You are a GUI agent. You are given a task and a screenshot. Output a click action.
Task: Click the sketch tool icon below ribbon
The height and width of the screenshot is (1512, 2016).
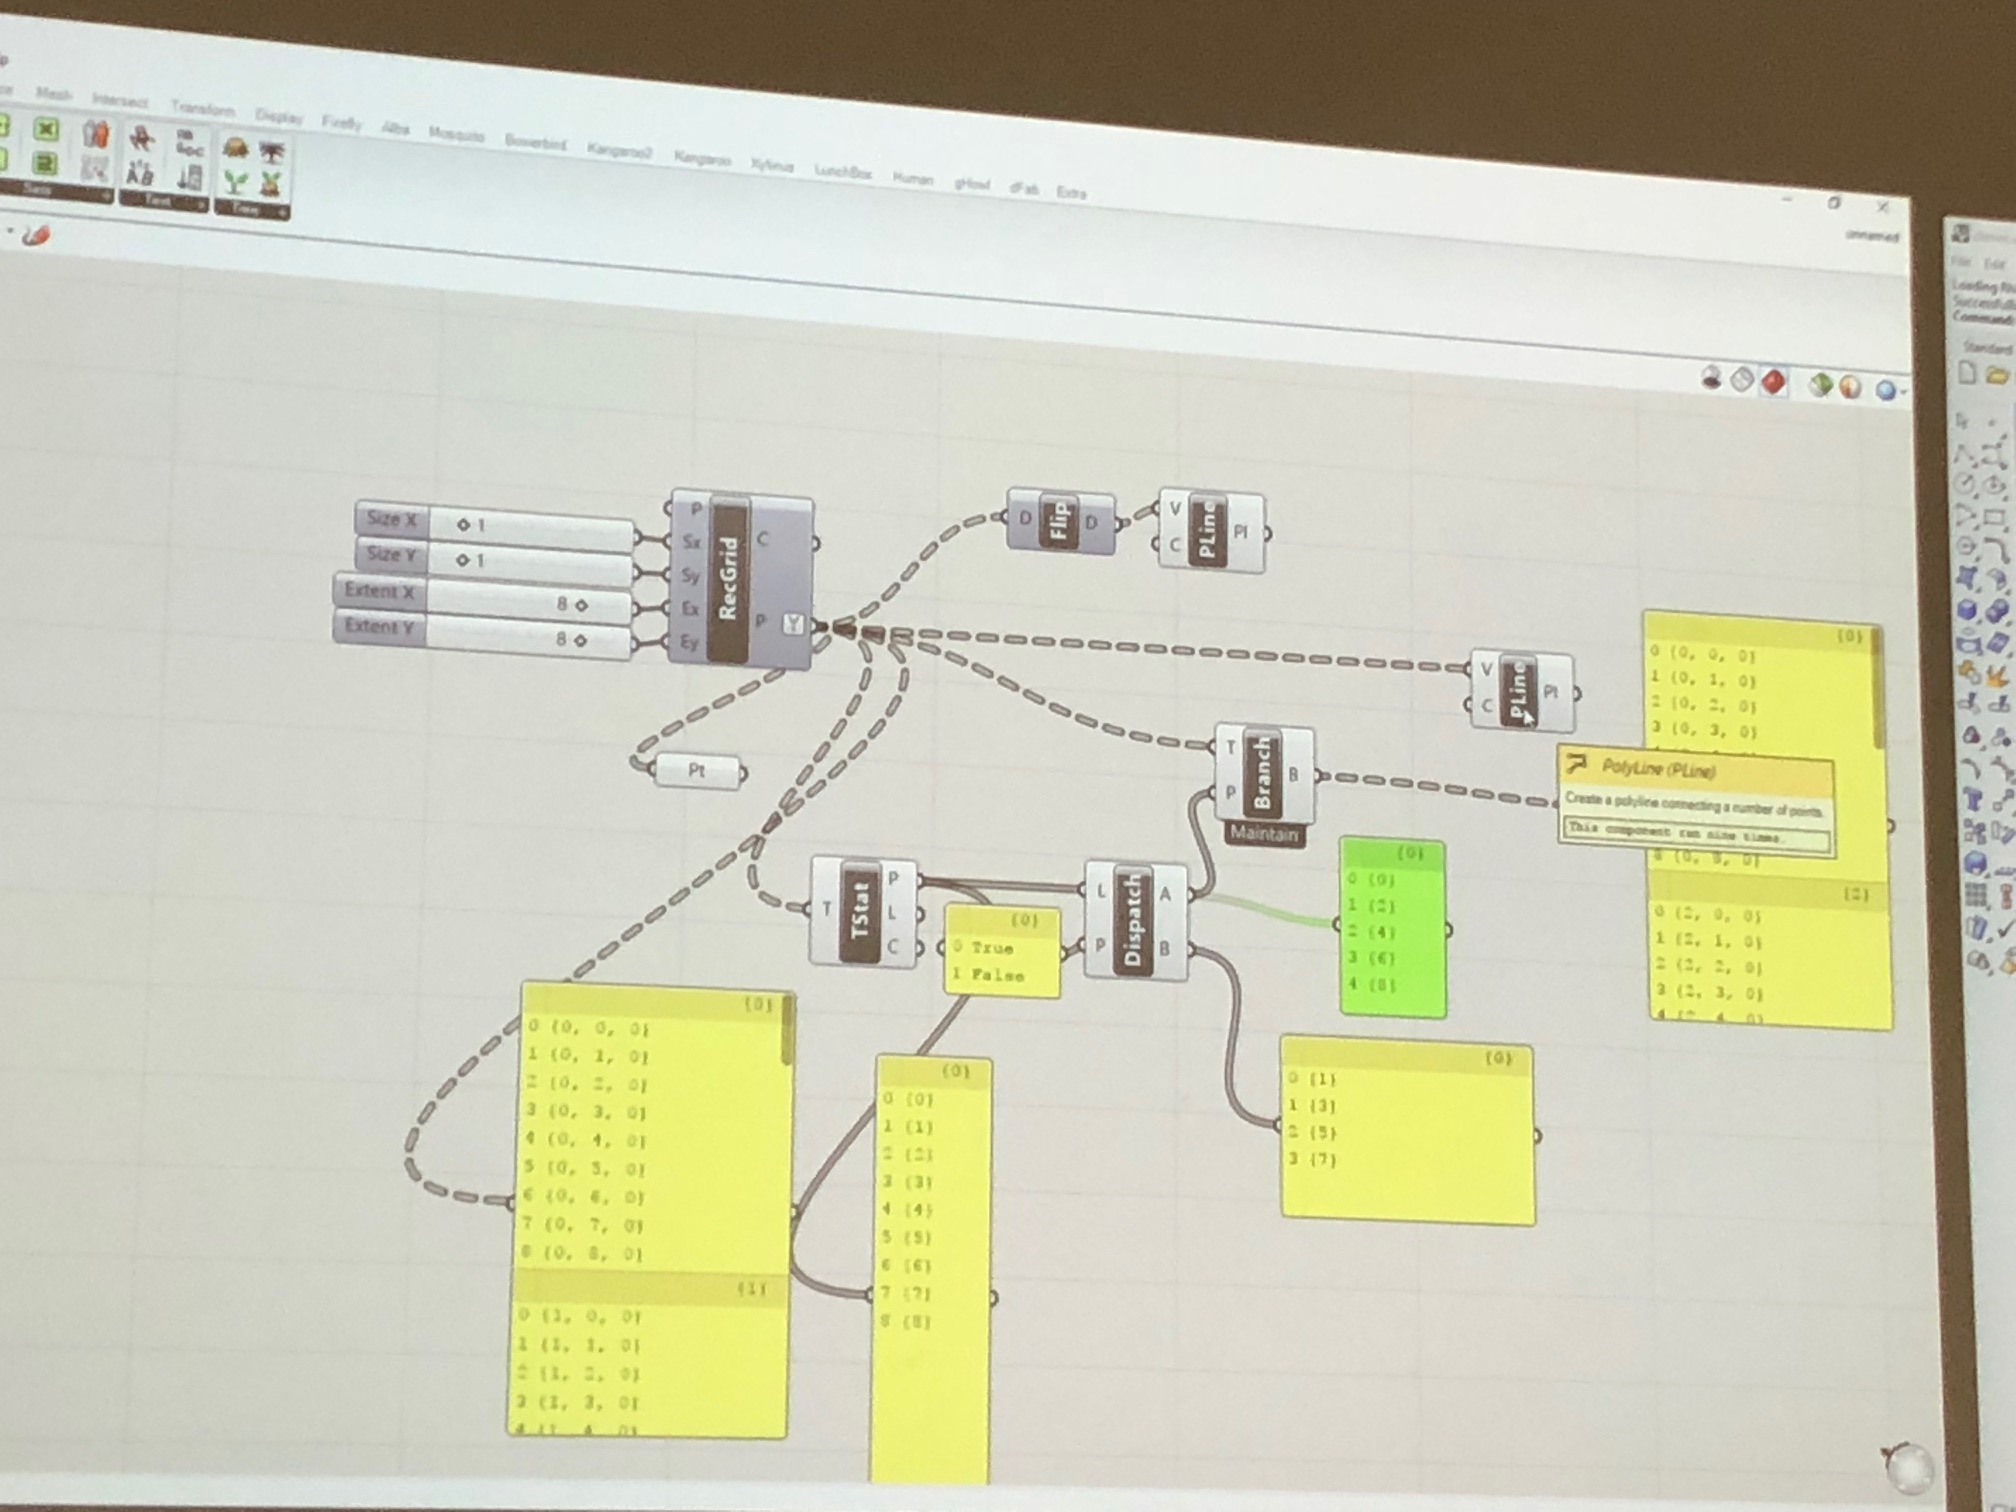tap(37, 236)
